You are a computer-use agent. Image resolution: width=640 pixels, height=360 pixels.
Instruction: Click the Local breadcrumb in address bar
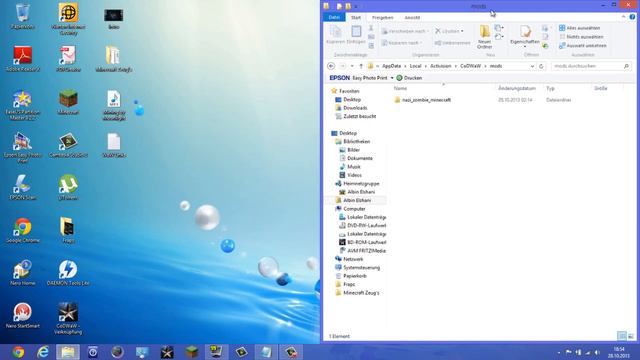point(415,66)
